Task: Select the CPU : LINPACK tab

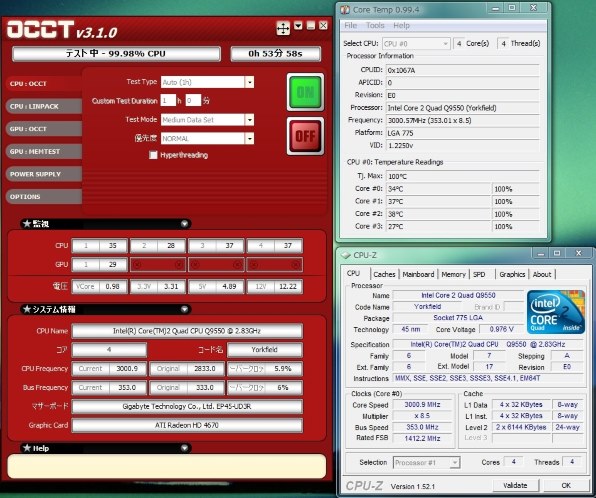Action: click(44, 106)
